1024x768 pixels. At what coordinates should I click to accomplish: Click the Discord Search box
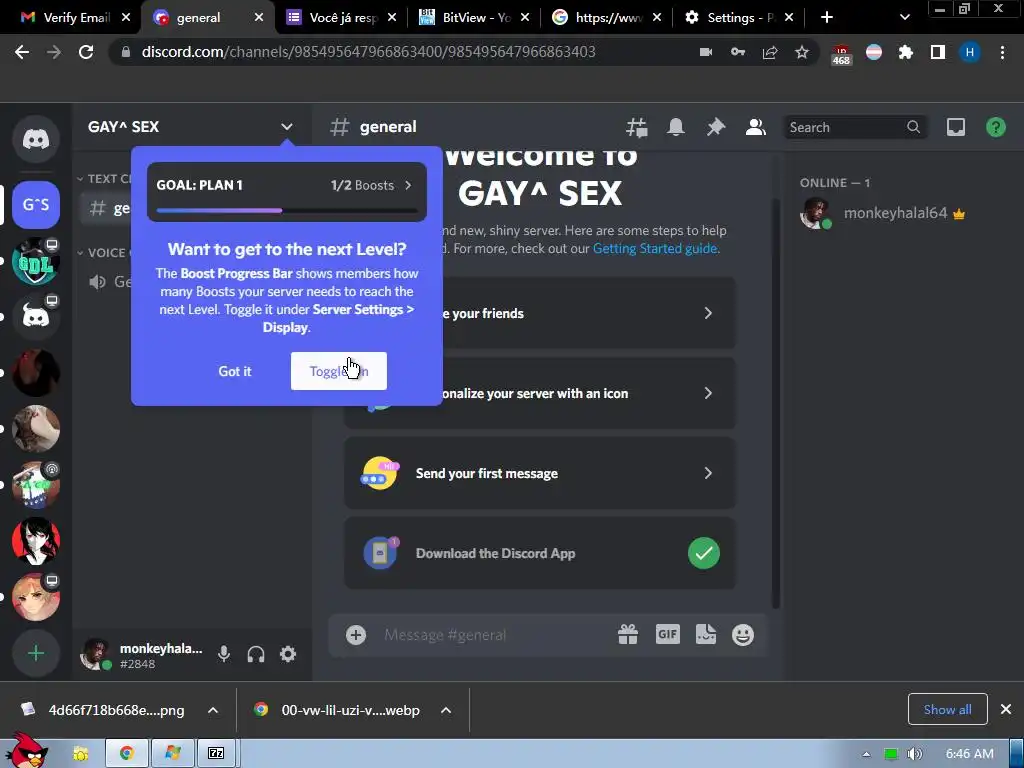tap(854, 127)
